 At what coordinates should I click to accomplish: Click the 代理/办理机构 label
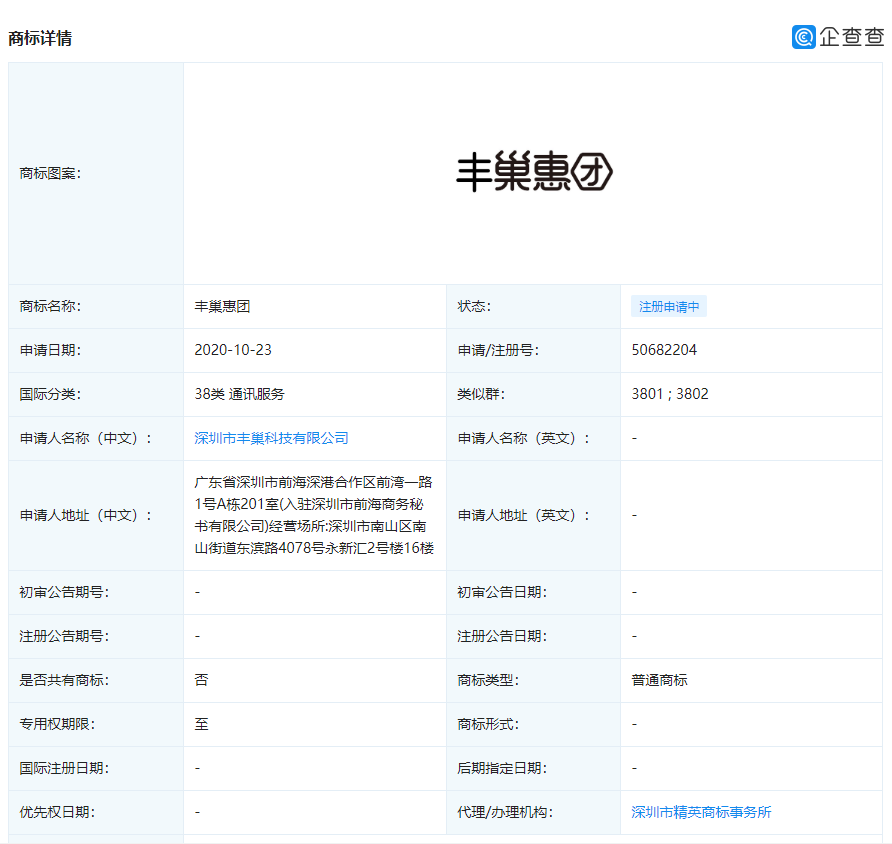[x=505, y=812]
